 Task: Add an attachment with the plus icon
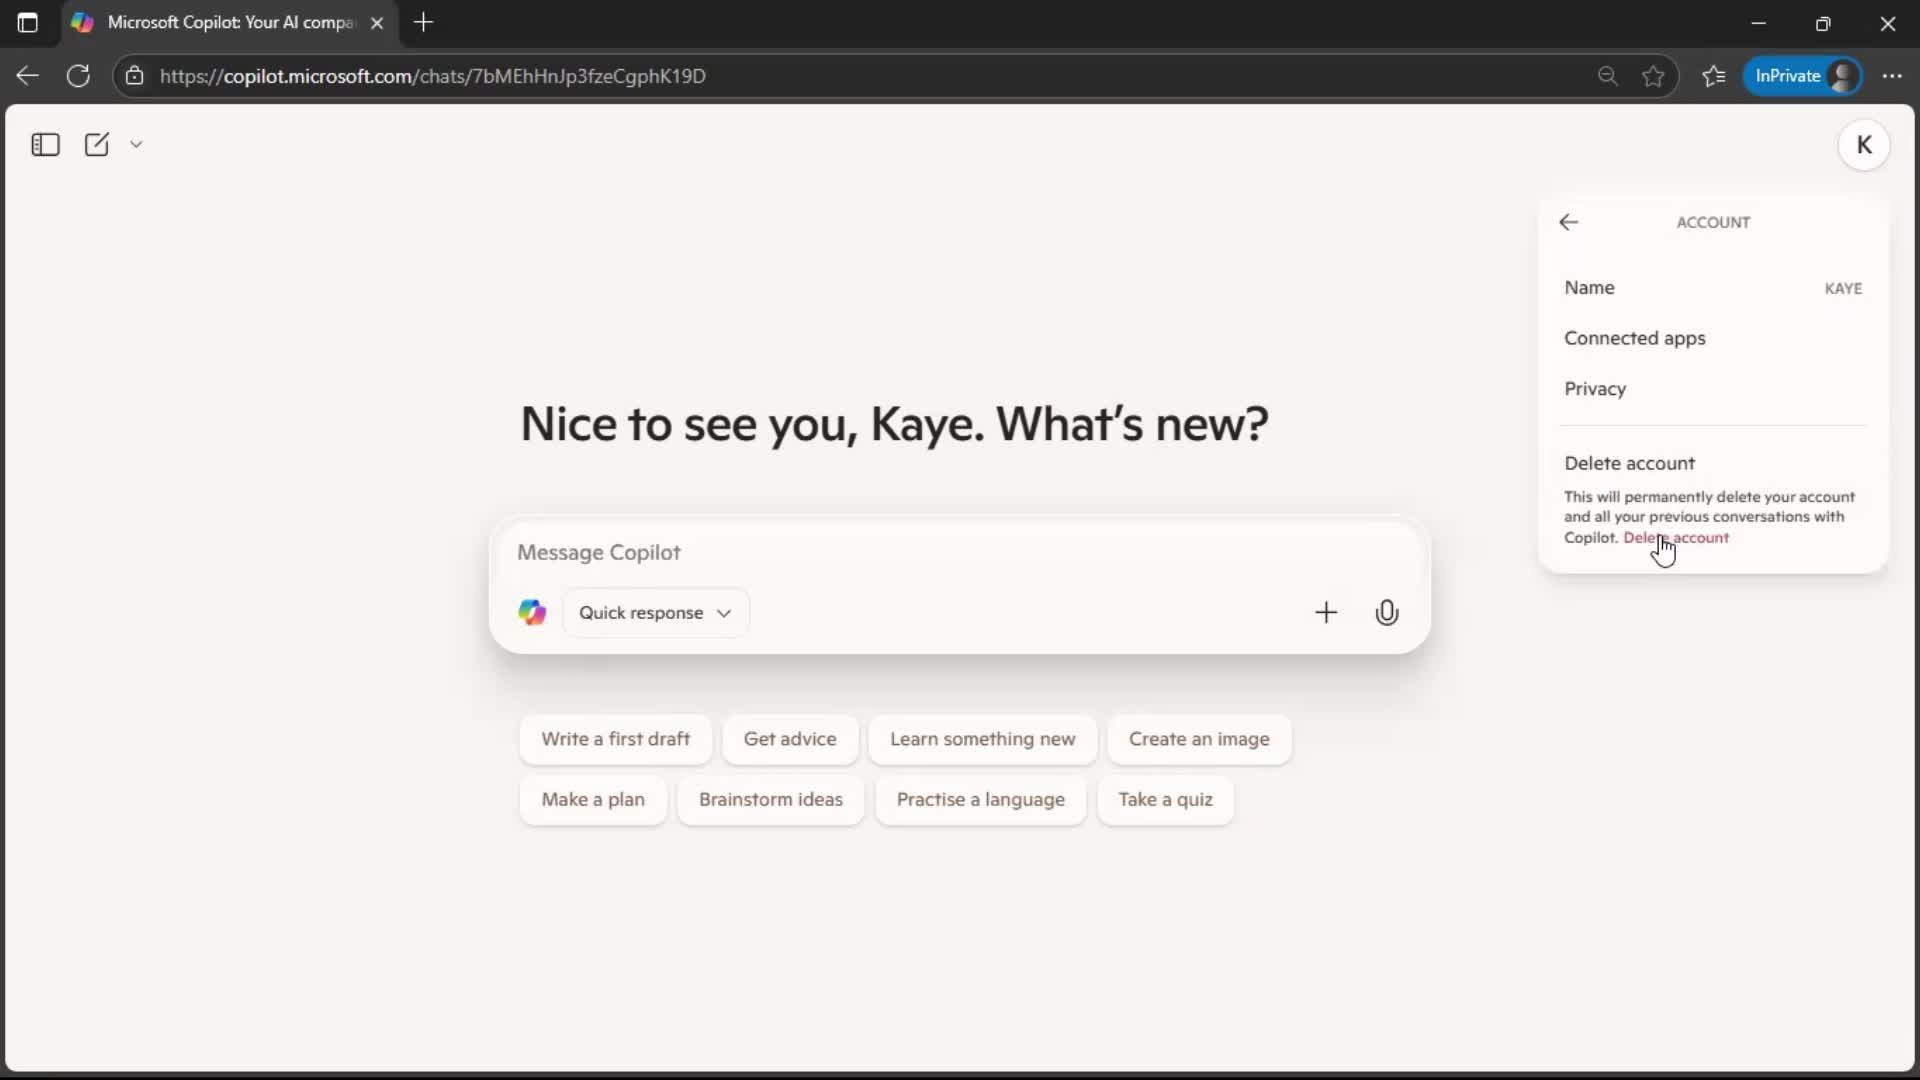tap(1325, 613)
